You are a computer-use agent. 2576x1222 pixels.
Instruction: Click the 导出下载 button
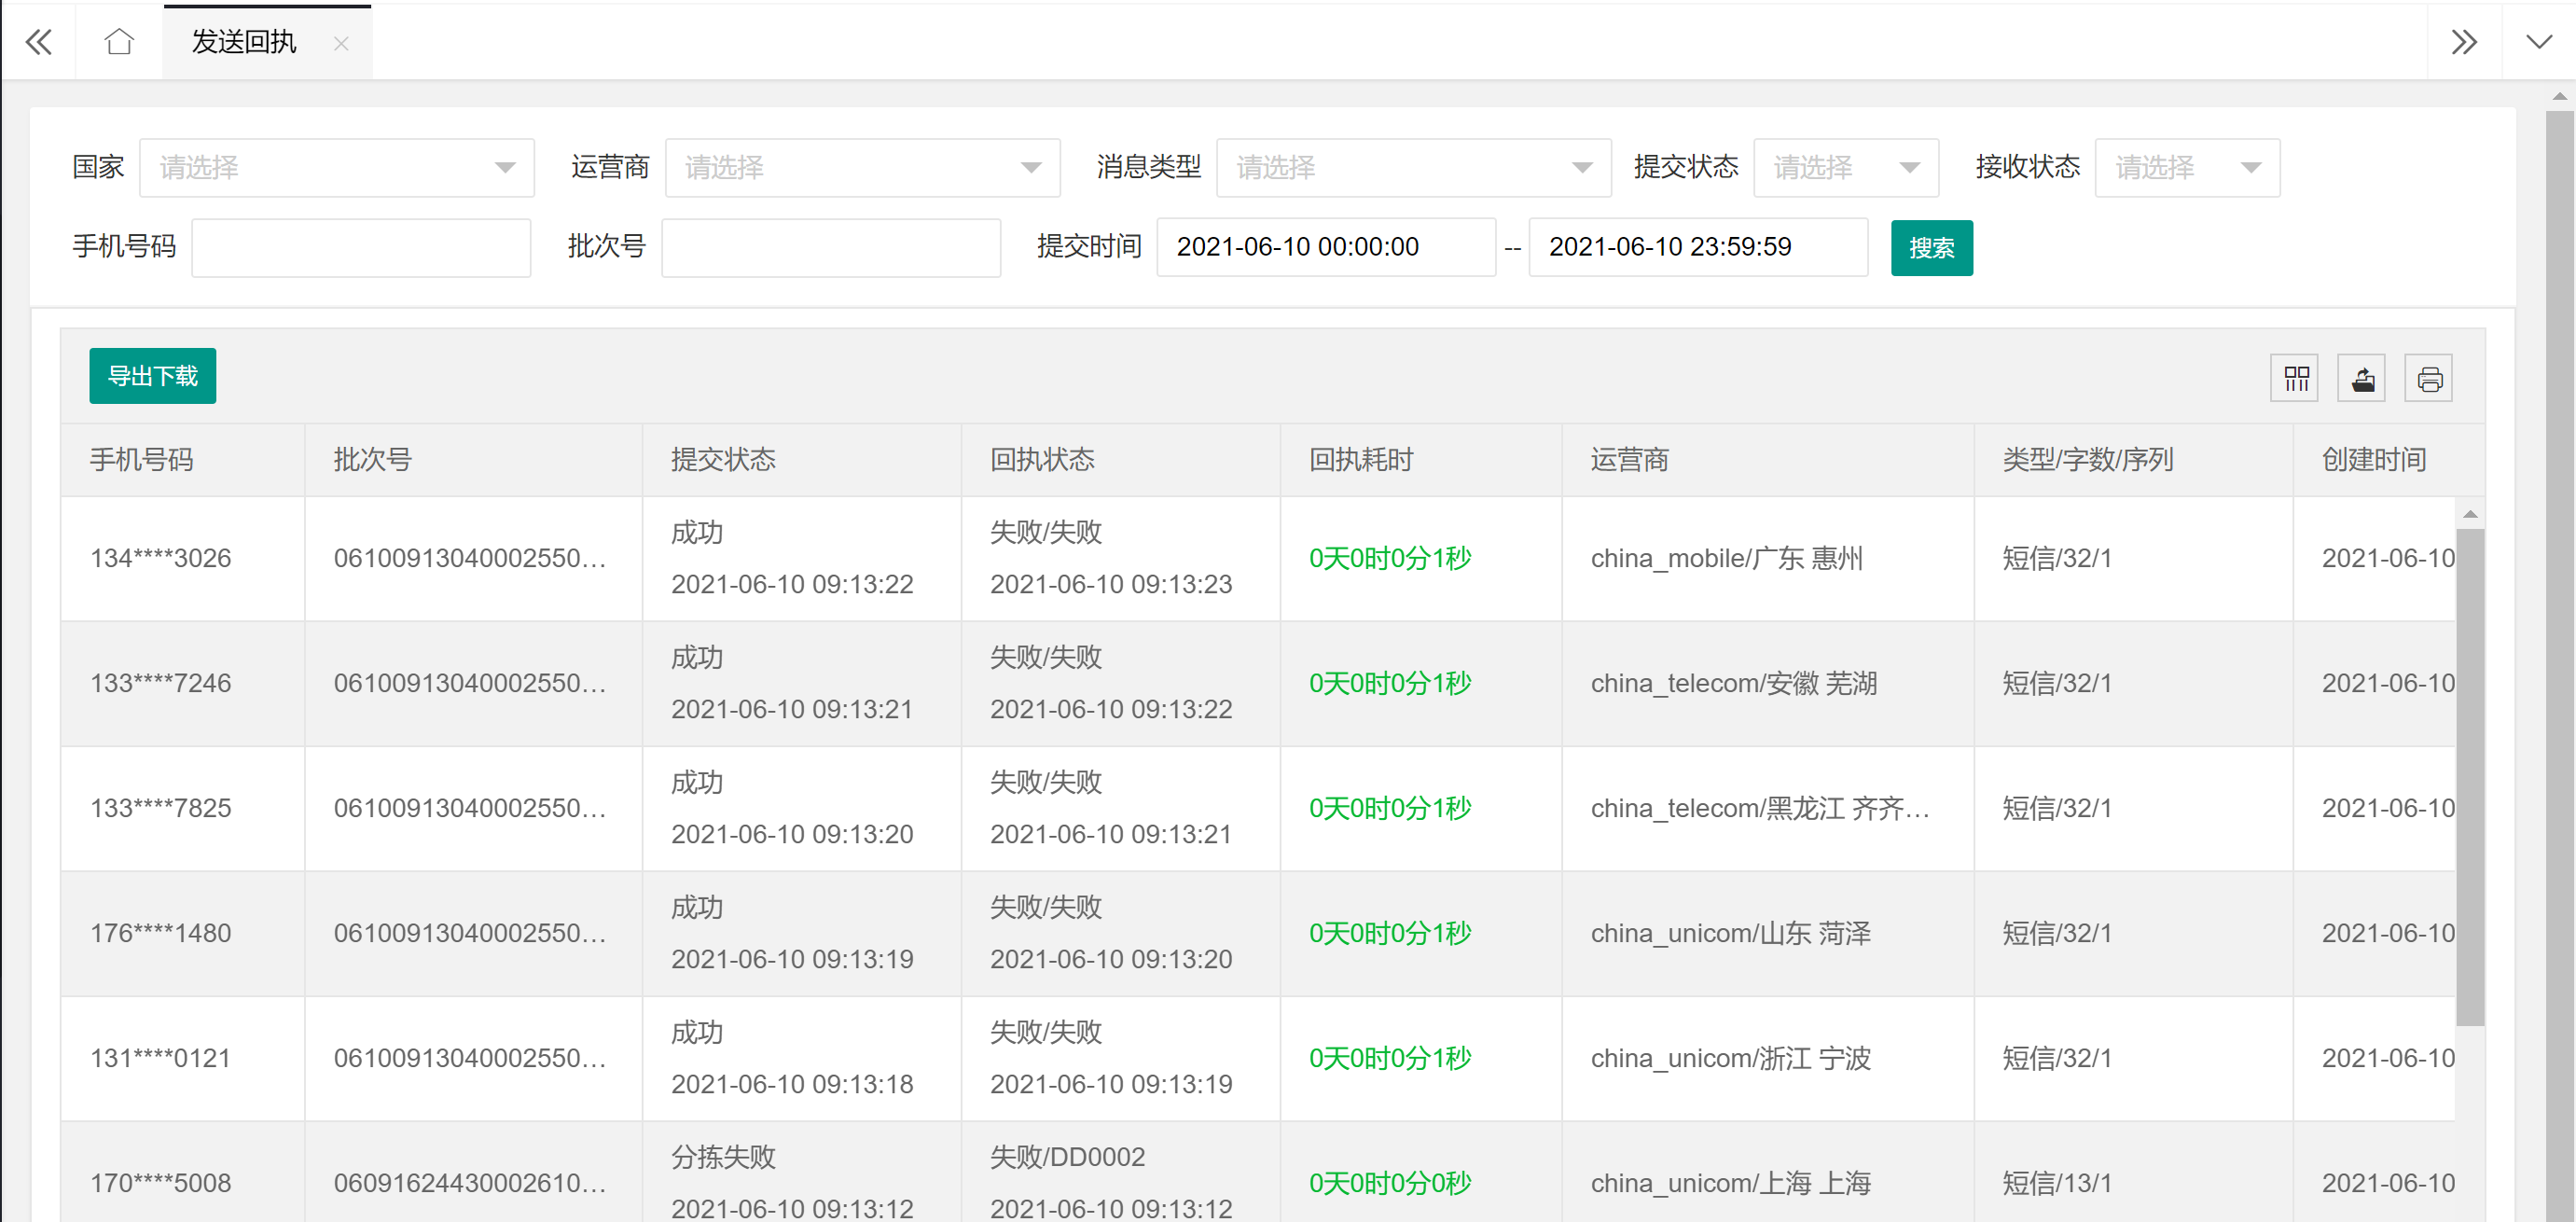[152, 376]
